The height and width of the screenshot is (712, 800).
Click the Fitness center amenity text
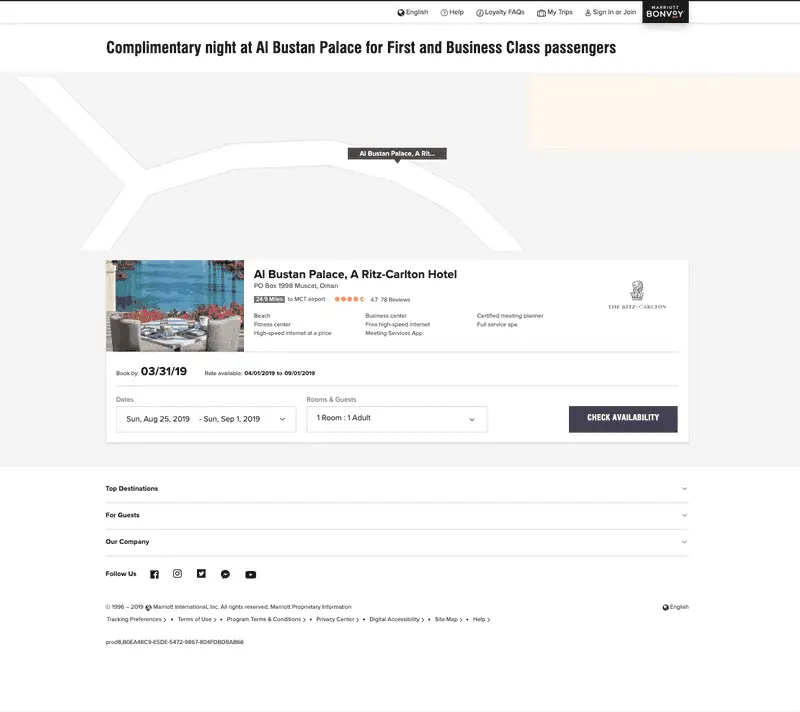pyautogui.click(x=272, y=324)
